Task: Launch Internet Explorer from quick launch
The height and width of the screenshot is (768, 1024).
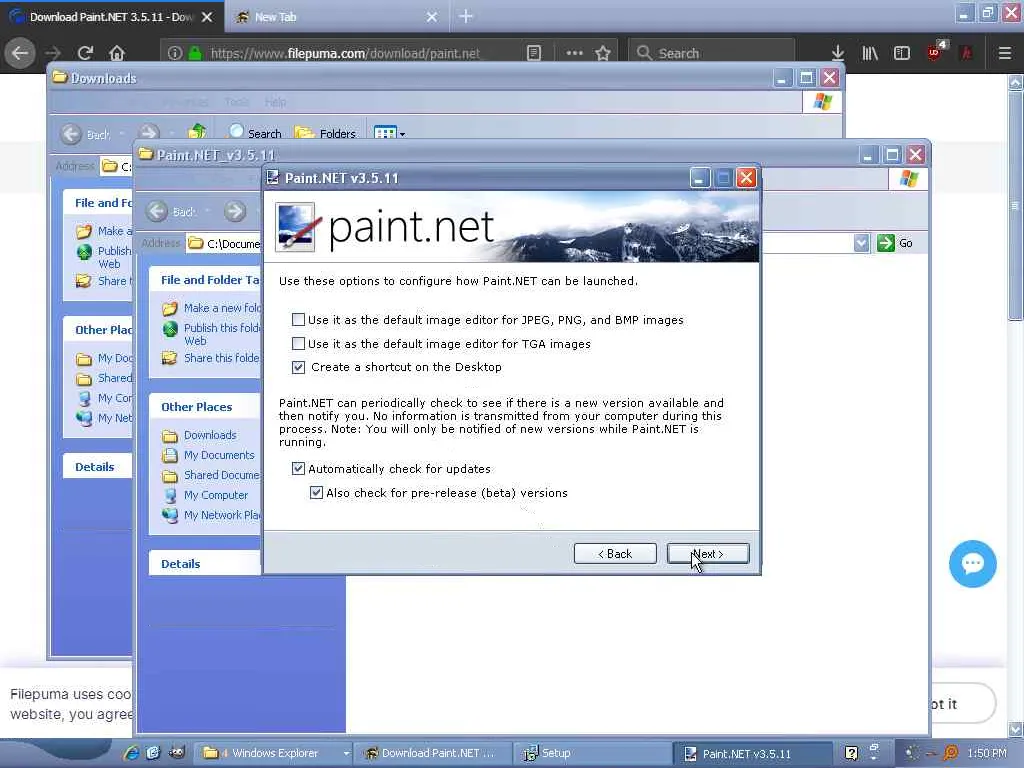Action: [x=131, y=753]
